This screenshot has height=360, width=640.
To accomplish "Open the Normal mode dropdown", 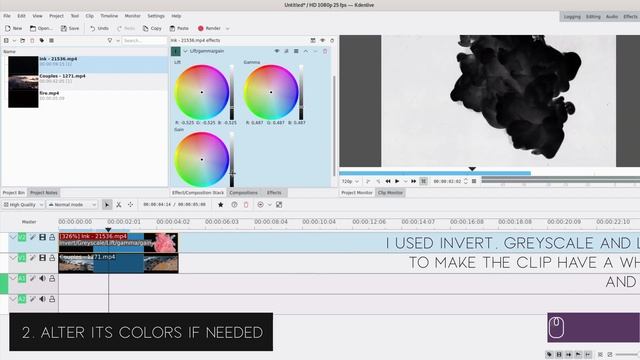I will [x=72, y=204].
